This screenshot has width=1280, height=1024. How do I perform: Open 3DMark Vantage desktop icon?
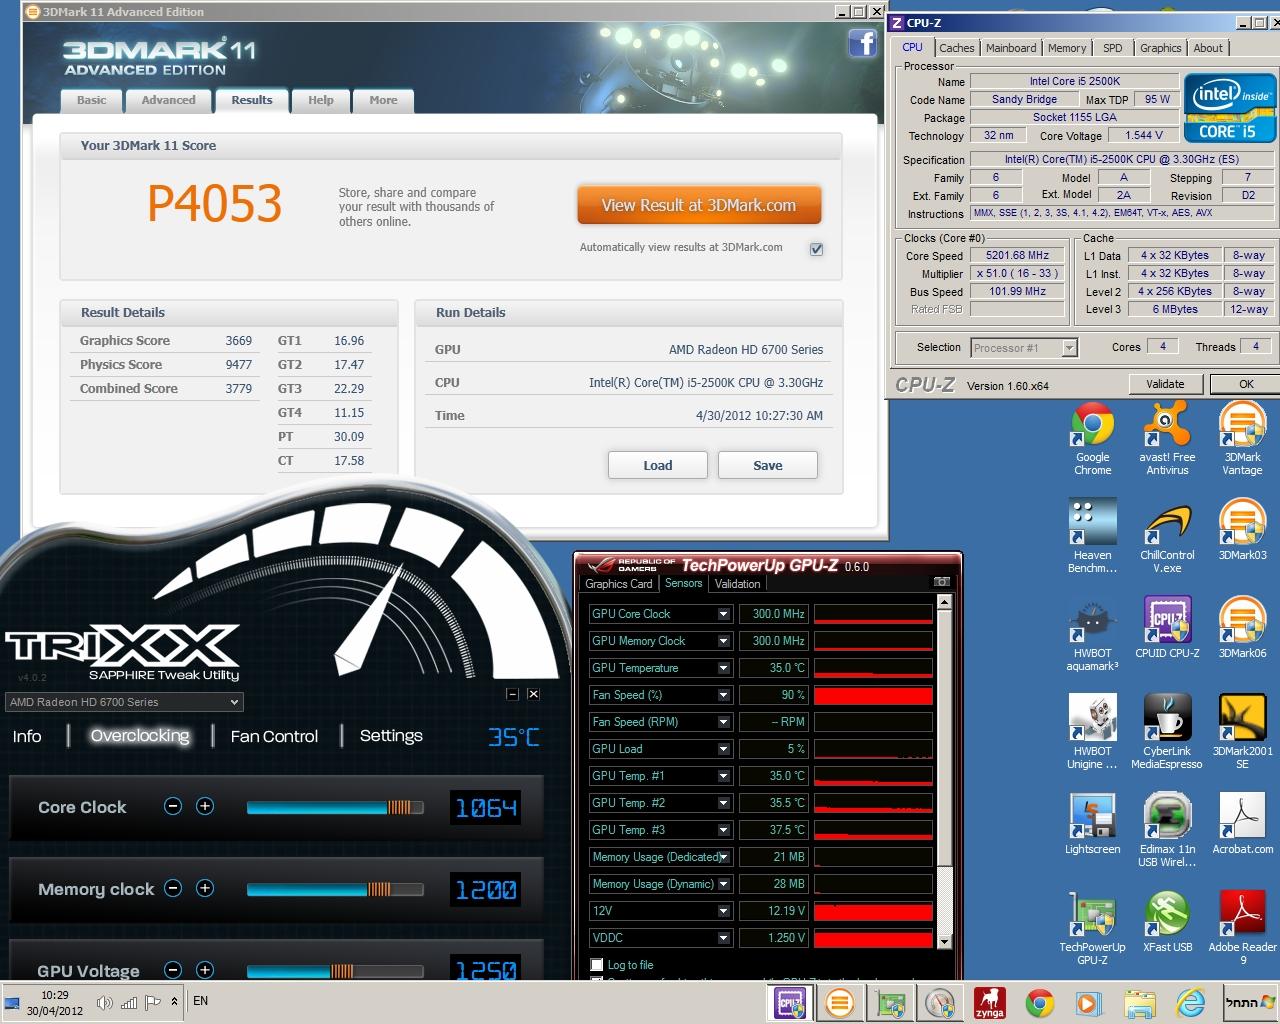(x=1242, y=439)
